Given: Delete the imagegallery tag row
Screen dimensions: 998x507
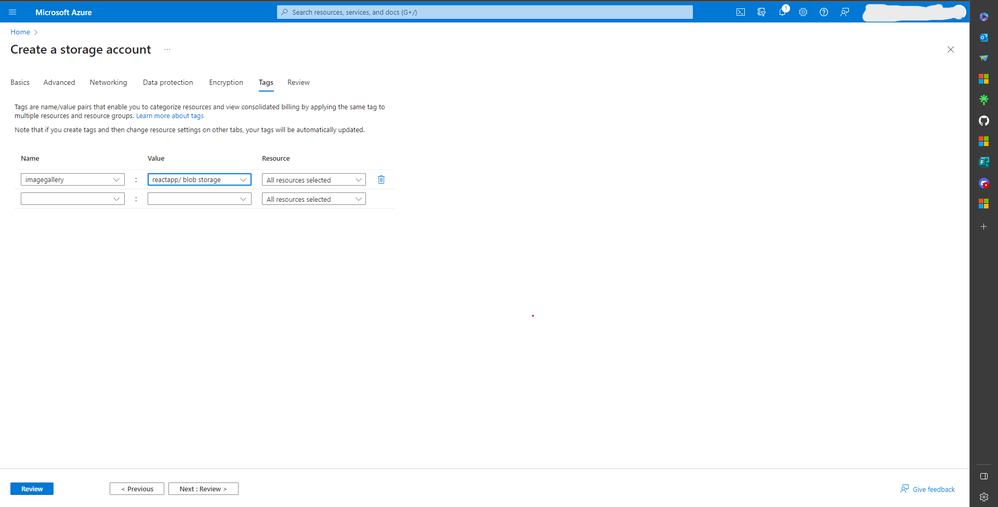Looking at the screenshot, I should pyautogui.click(x=381, y=179).
